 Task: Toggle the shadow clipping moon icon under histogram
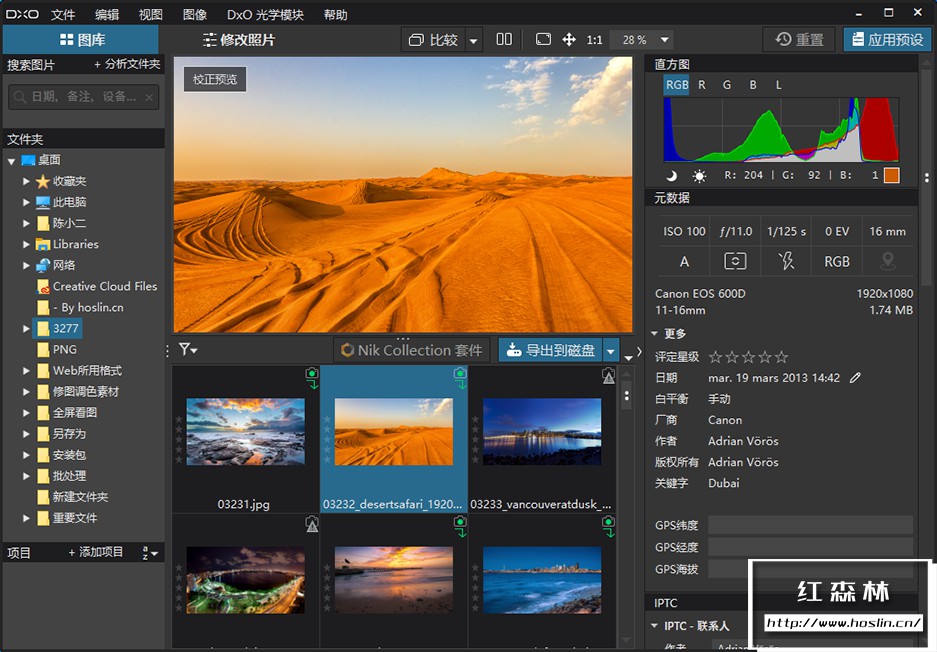670,175
